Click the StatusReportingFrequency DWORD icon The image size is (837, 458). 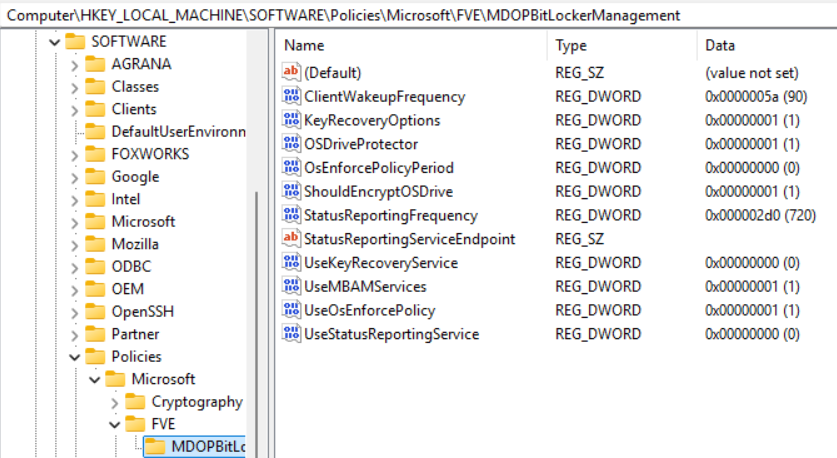coord(291,215)
